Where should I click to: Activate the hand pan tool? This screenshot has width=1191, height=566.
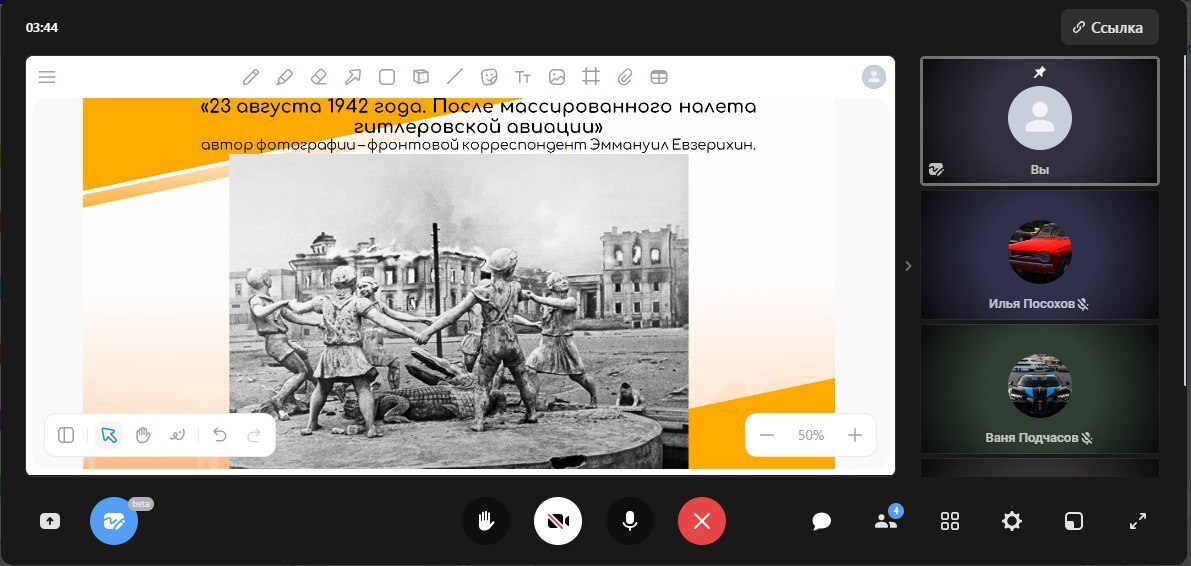pos(143,435)
